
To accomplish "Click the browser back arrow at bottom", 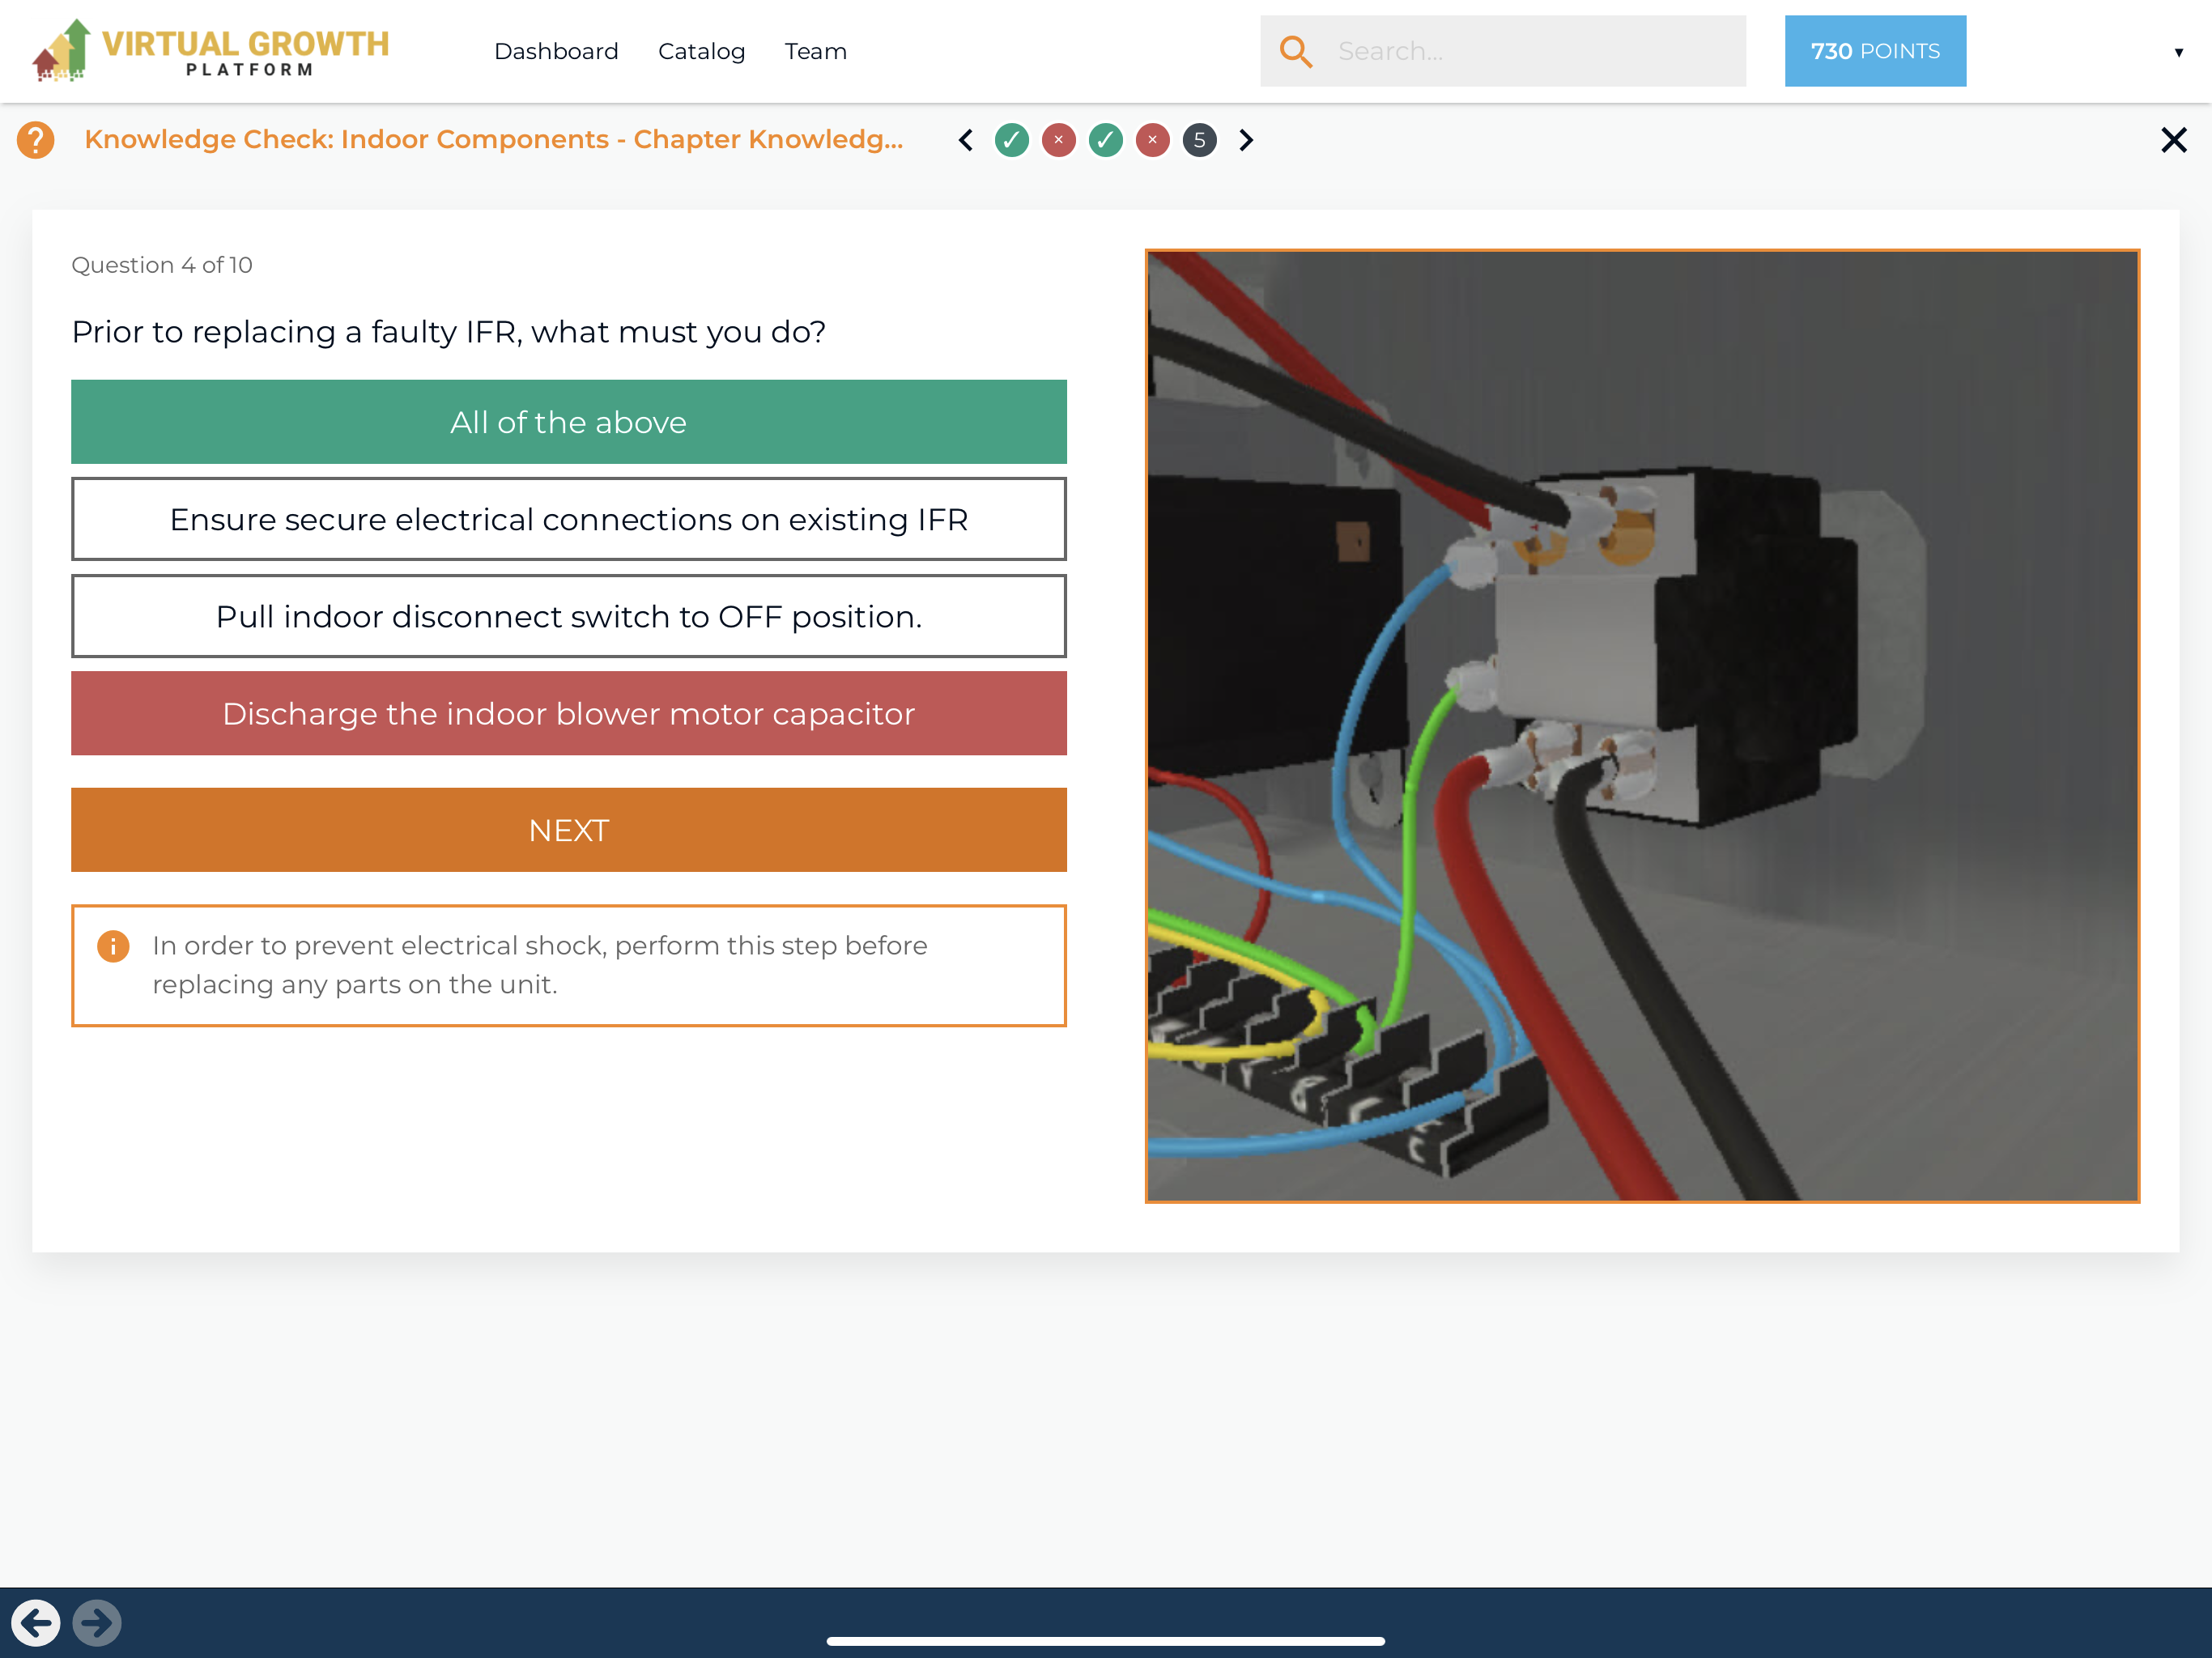I will [36, 1622].
